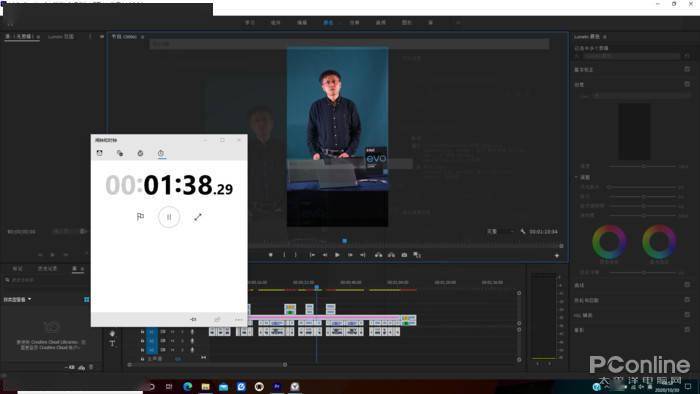Click the Extract button
The image size is (700, 394).
pos(392,255)
